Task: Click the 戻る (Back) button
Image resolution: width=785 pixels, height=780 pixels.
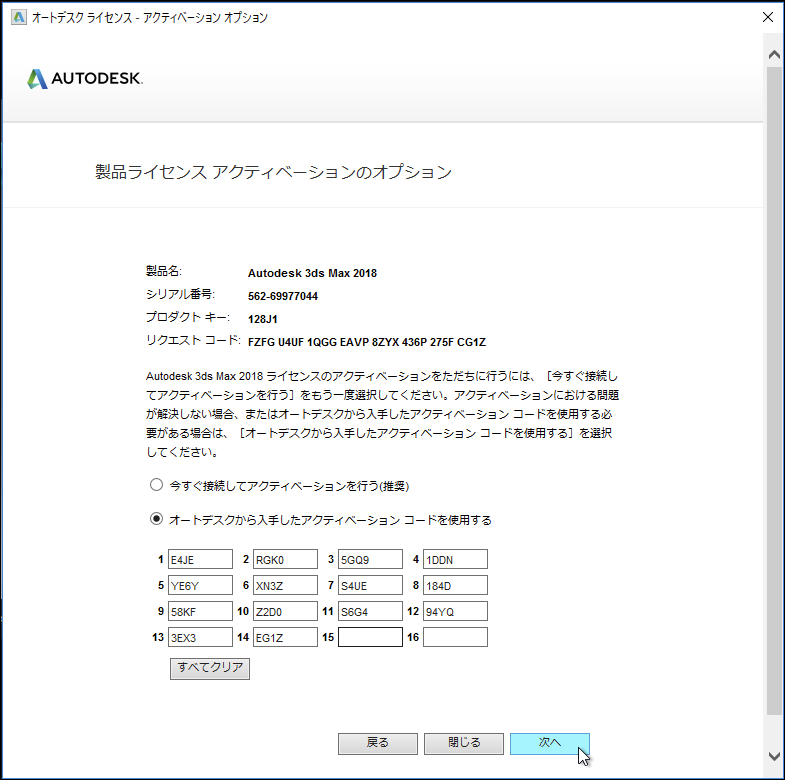Action: (x=377, y=743)
